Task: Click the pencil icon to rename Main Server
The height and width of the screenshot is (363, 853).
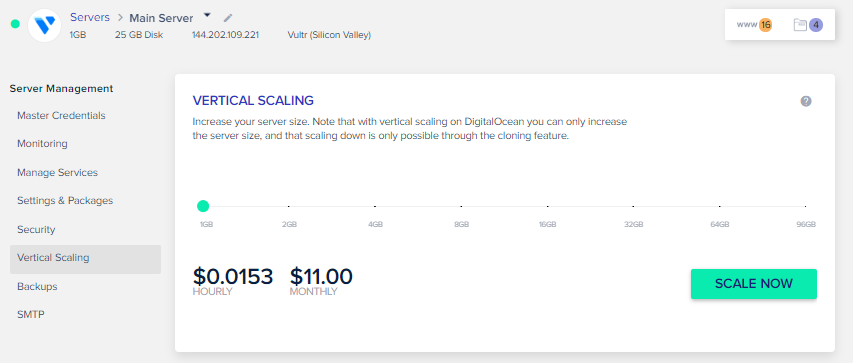Action: tap(228, 18)
